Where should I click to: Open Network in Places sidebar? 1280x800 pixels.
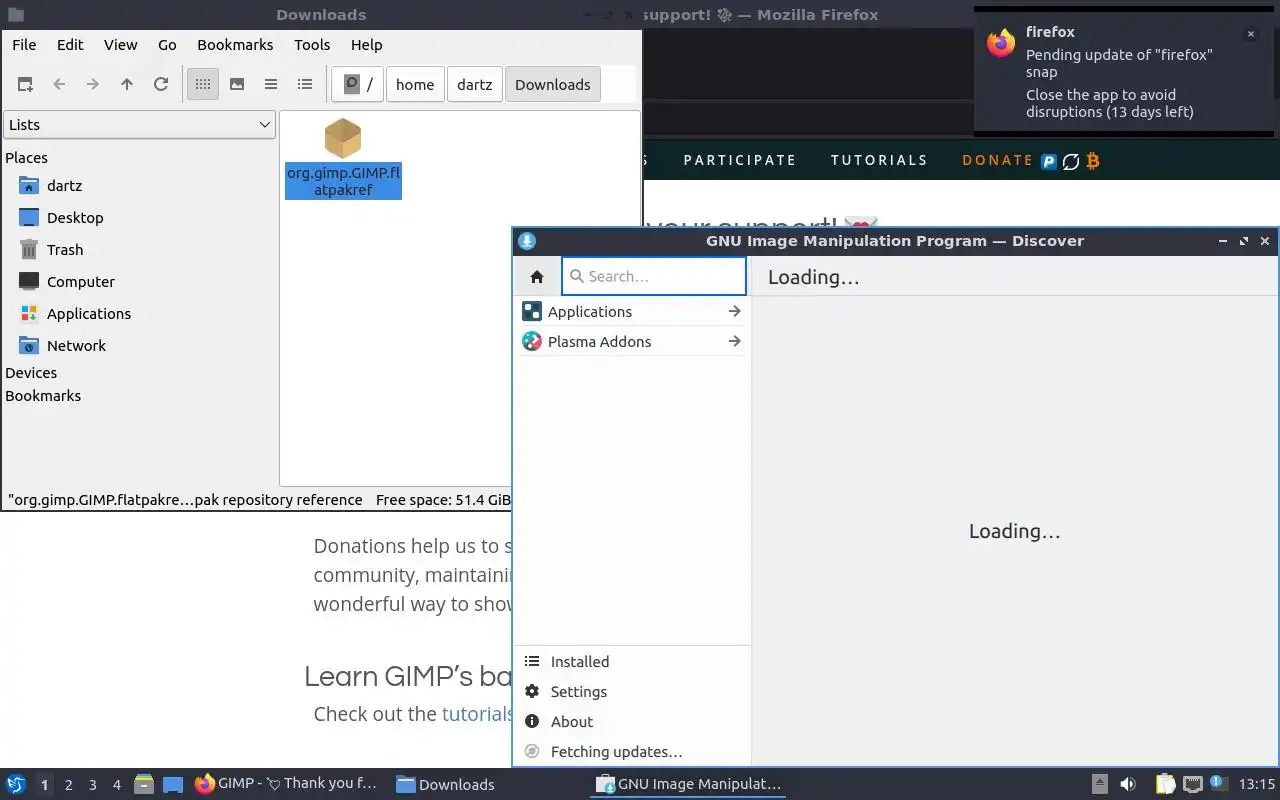coord(76,346)
